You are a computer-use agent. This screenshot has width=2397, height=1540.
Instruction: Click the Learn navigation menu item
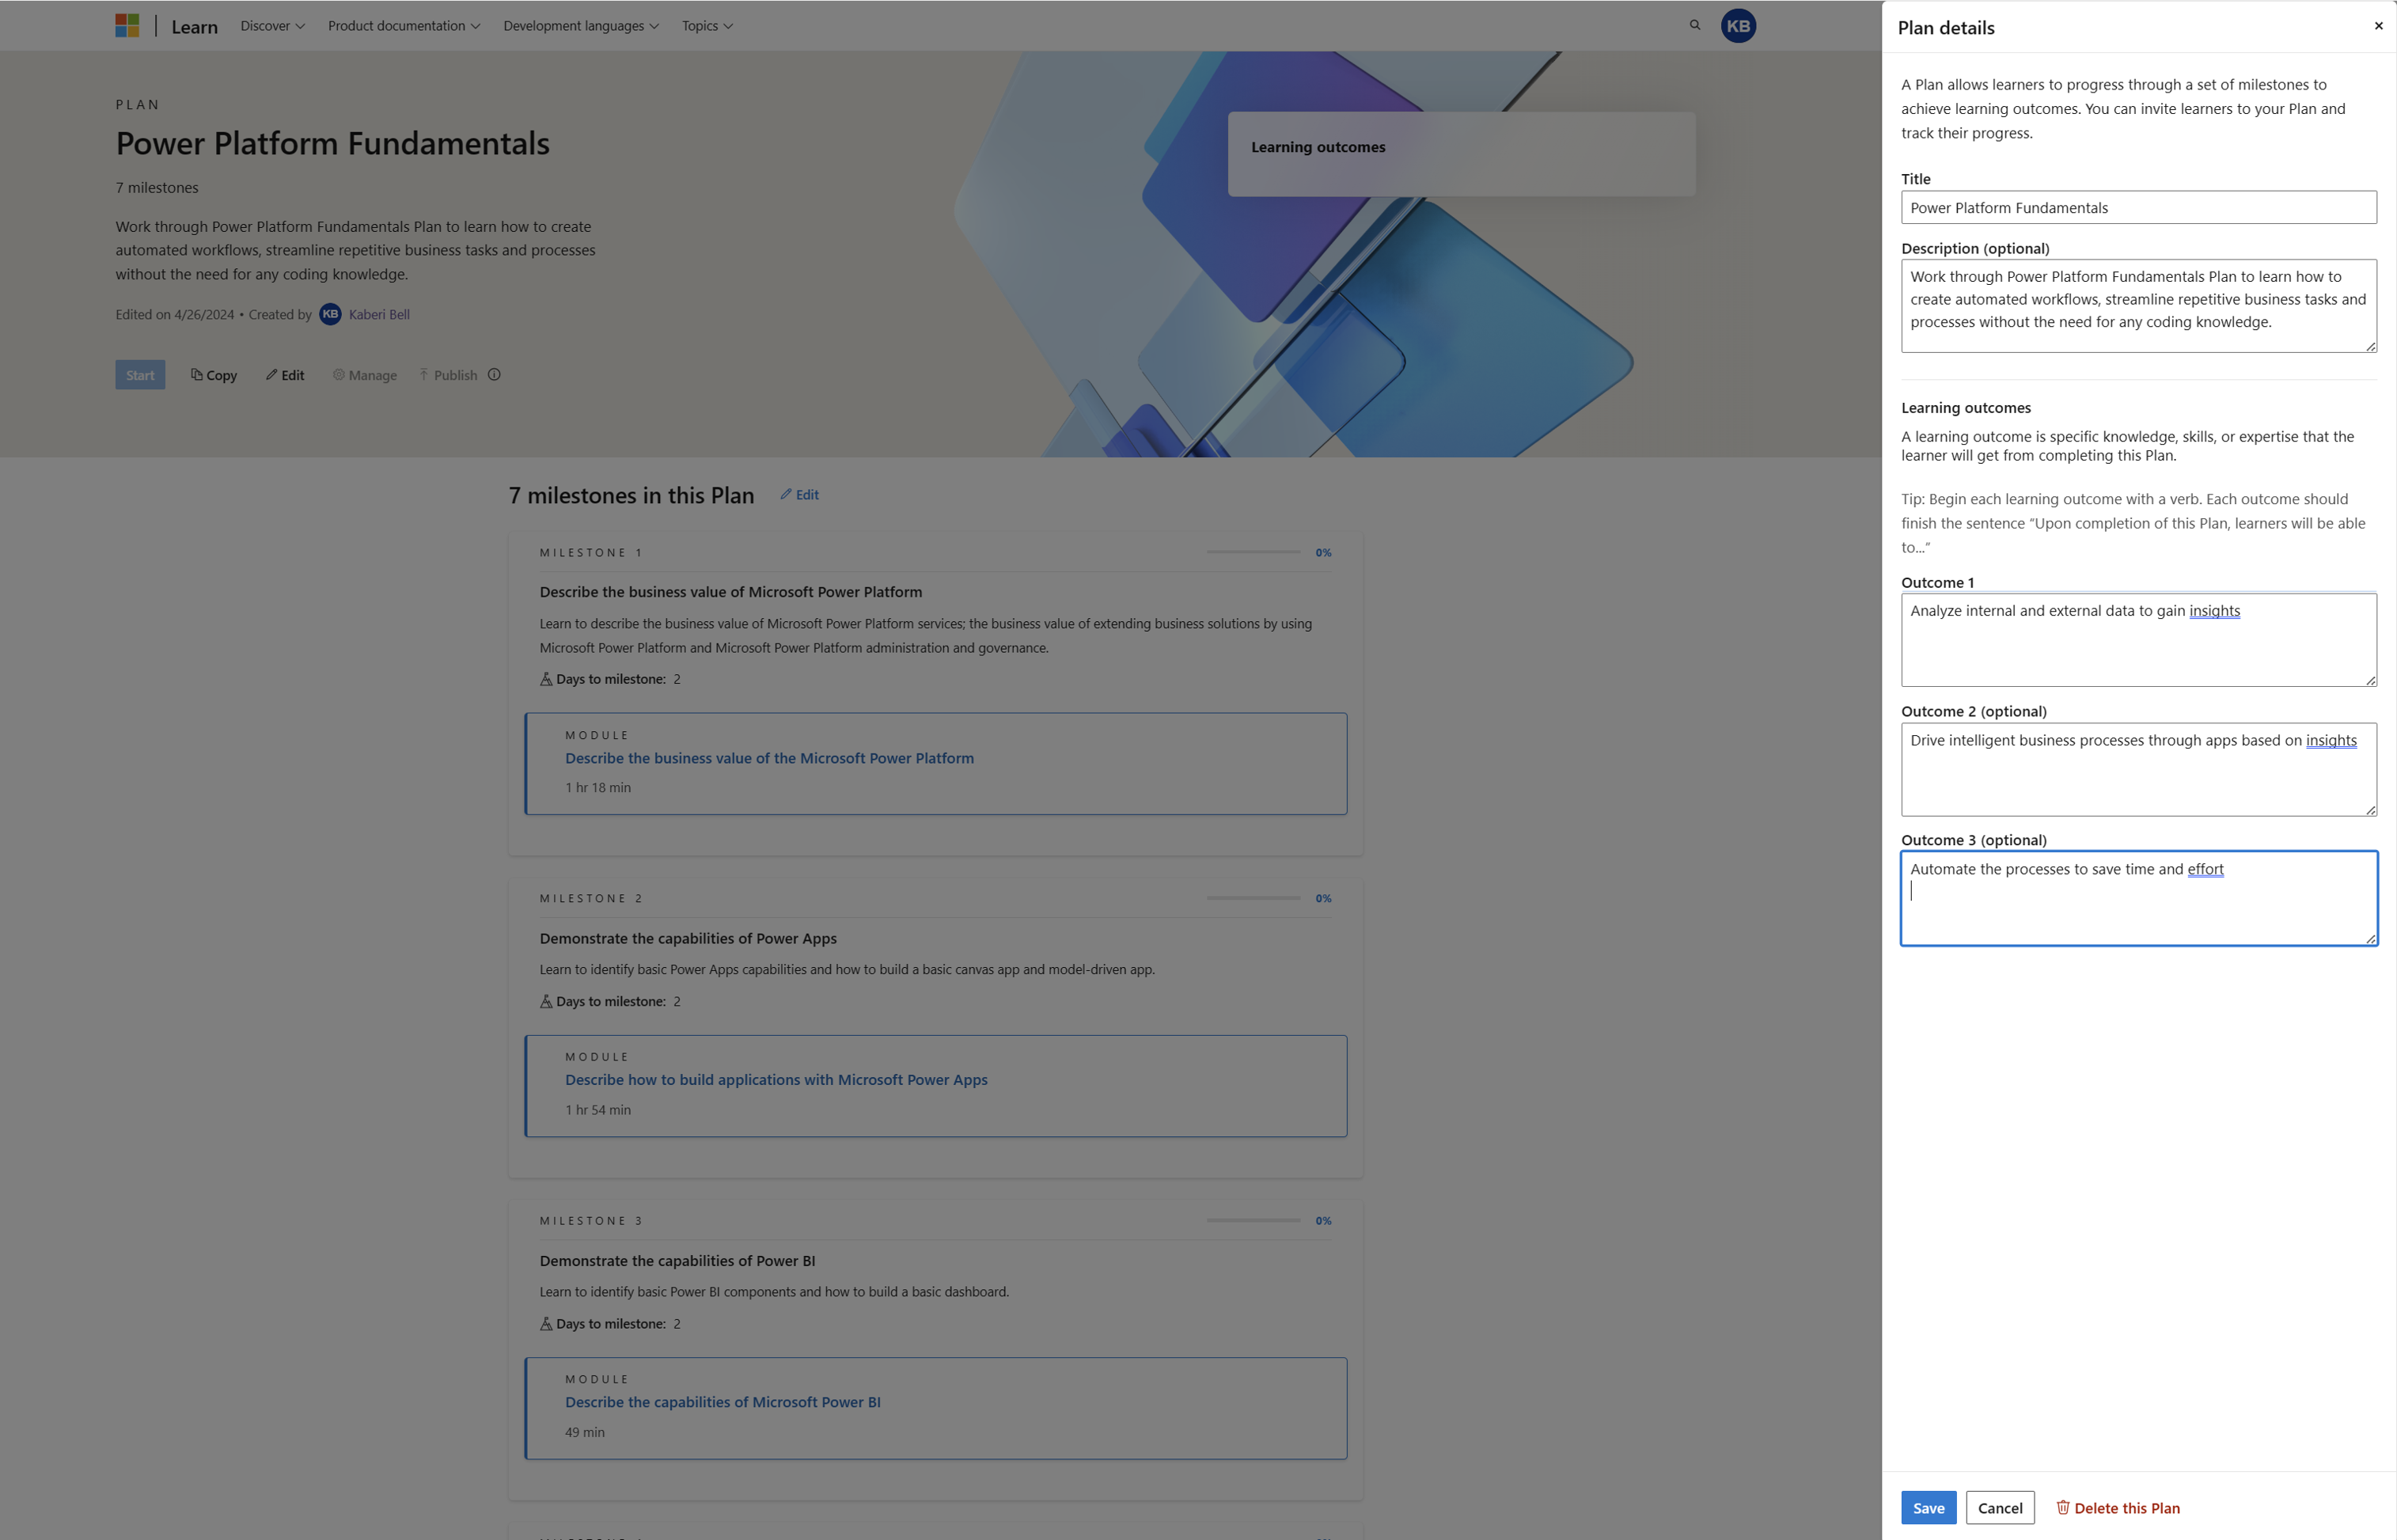tap(194, 25)
